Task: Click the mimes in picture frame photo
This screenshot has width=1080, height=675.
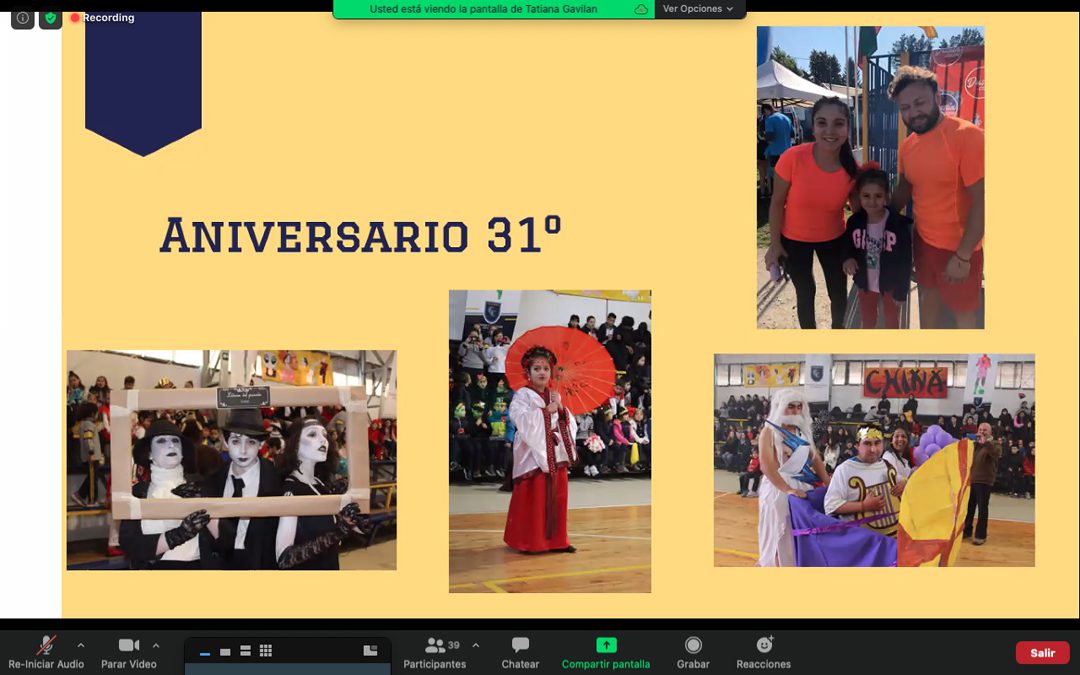Action: coord(231,460)
